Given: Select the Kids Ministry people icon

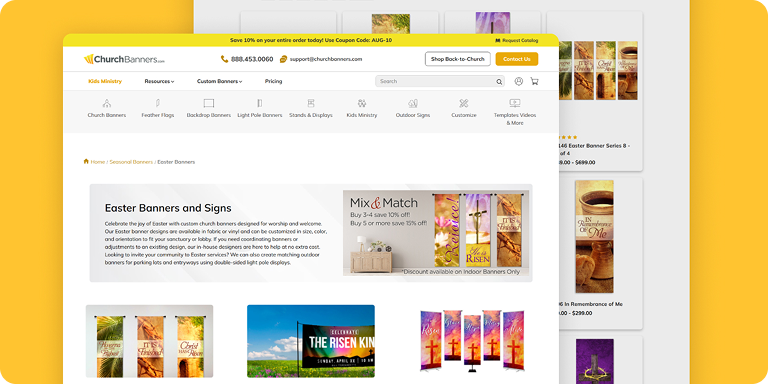Looking at the screenshot, I should coord(362,103).
